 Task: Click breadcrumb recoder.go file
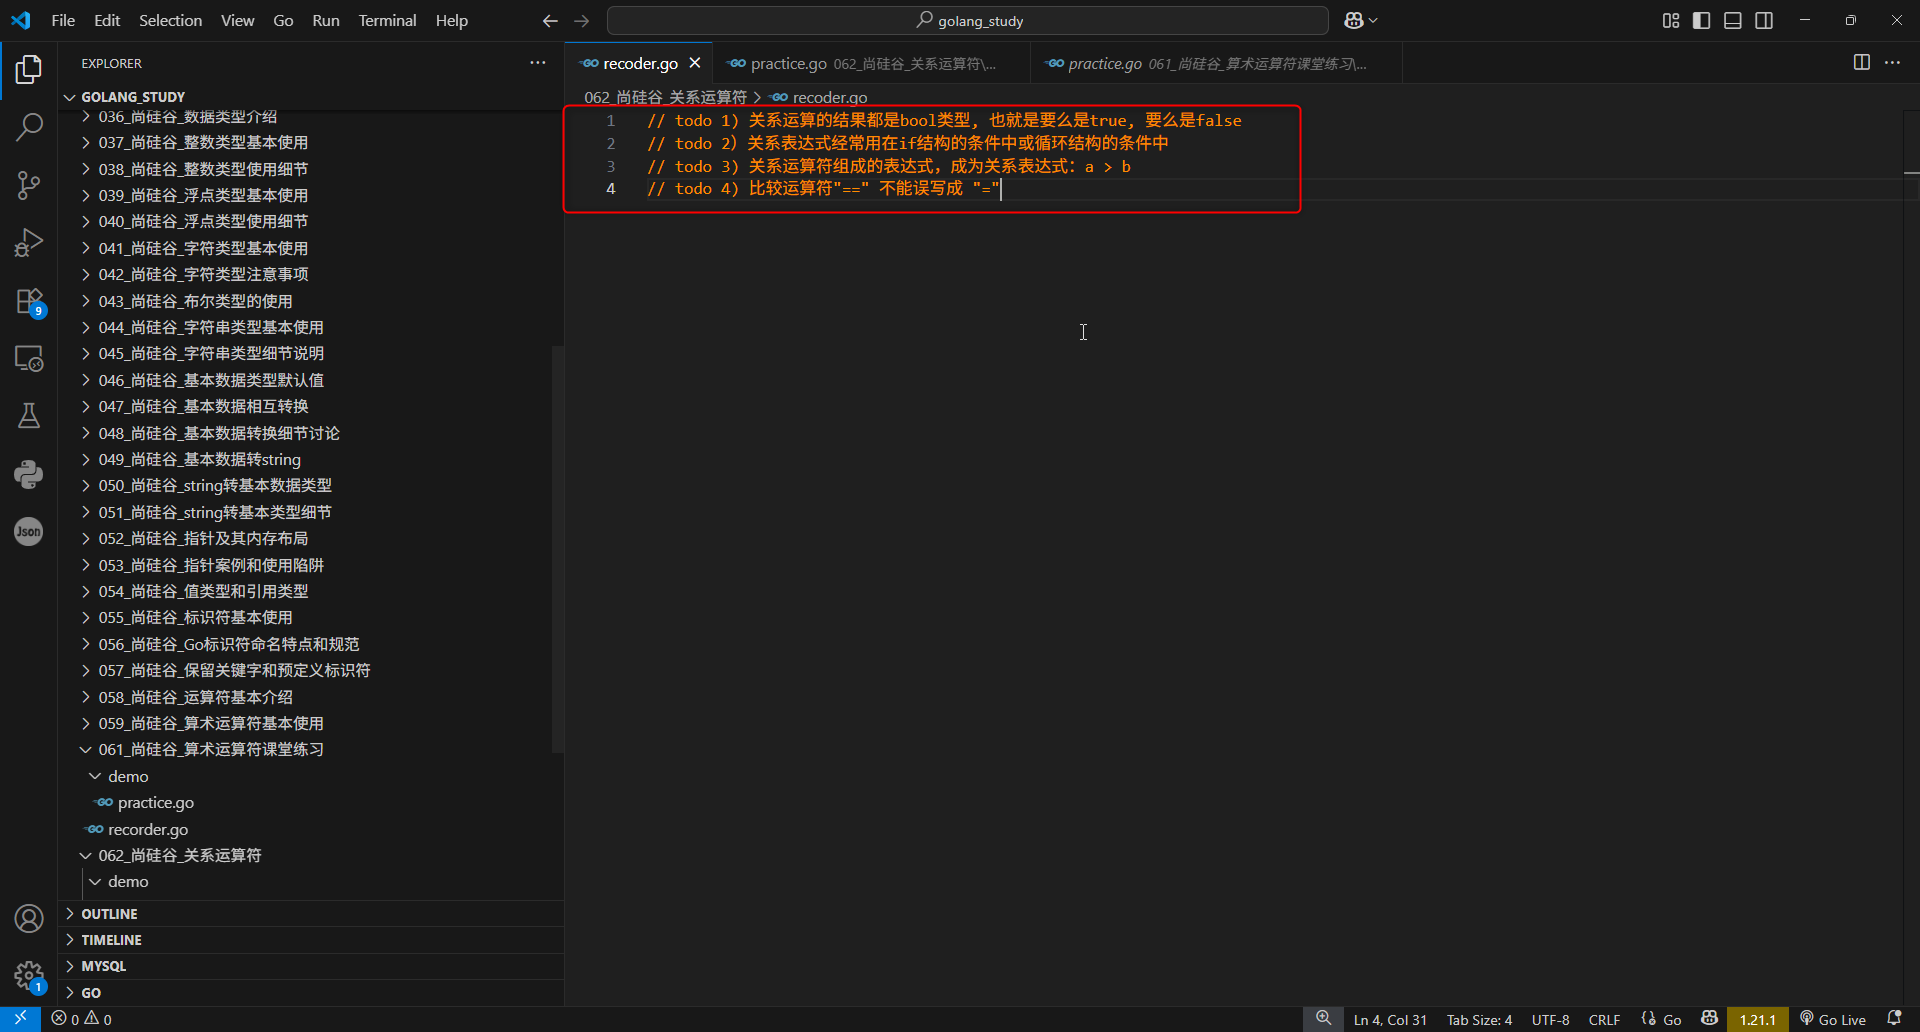[819, 97]
